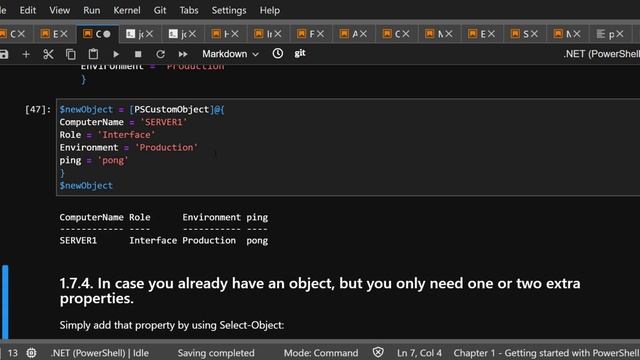This screenshot has width=640, height=360.
Task: Restart the kernel with the circular arrow icon
Action: coord(160,54)
